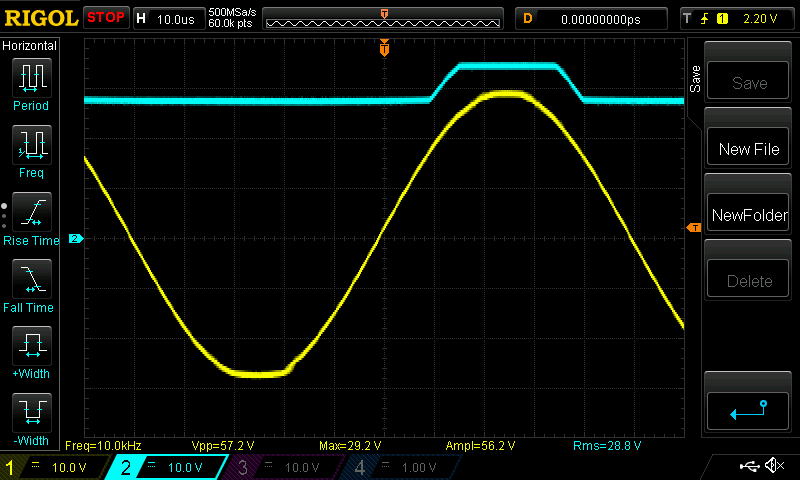Click the USB connection status icon
This screenshot has width=800, height=480.
point(749,466)
